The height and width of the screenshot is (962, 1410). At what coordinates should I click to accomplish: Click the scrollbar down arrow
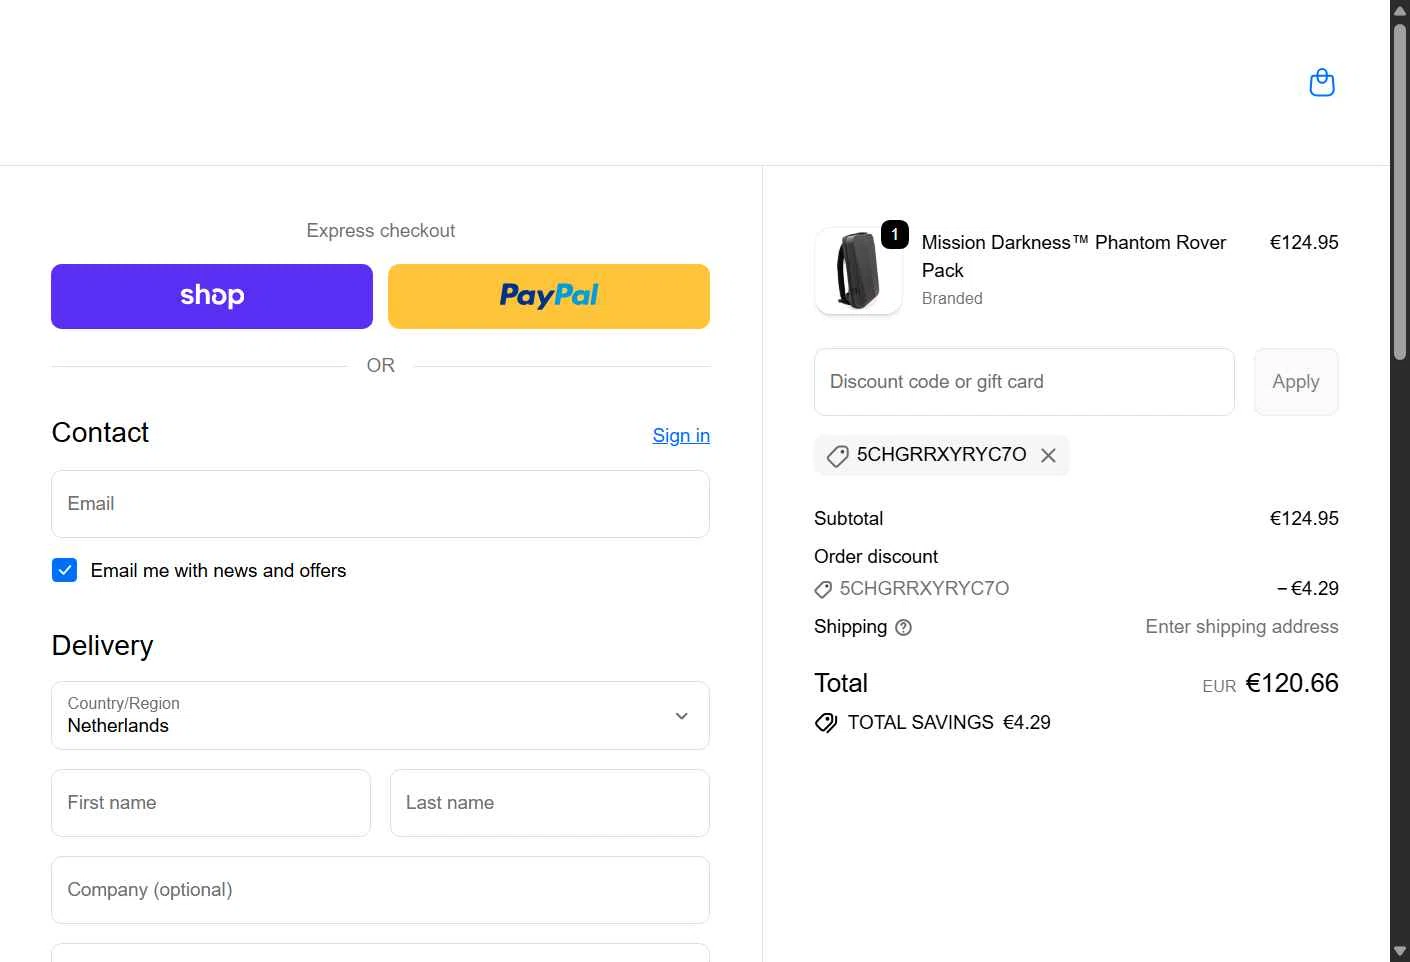(1400, 951)
